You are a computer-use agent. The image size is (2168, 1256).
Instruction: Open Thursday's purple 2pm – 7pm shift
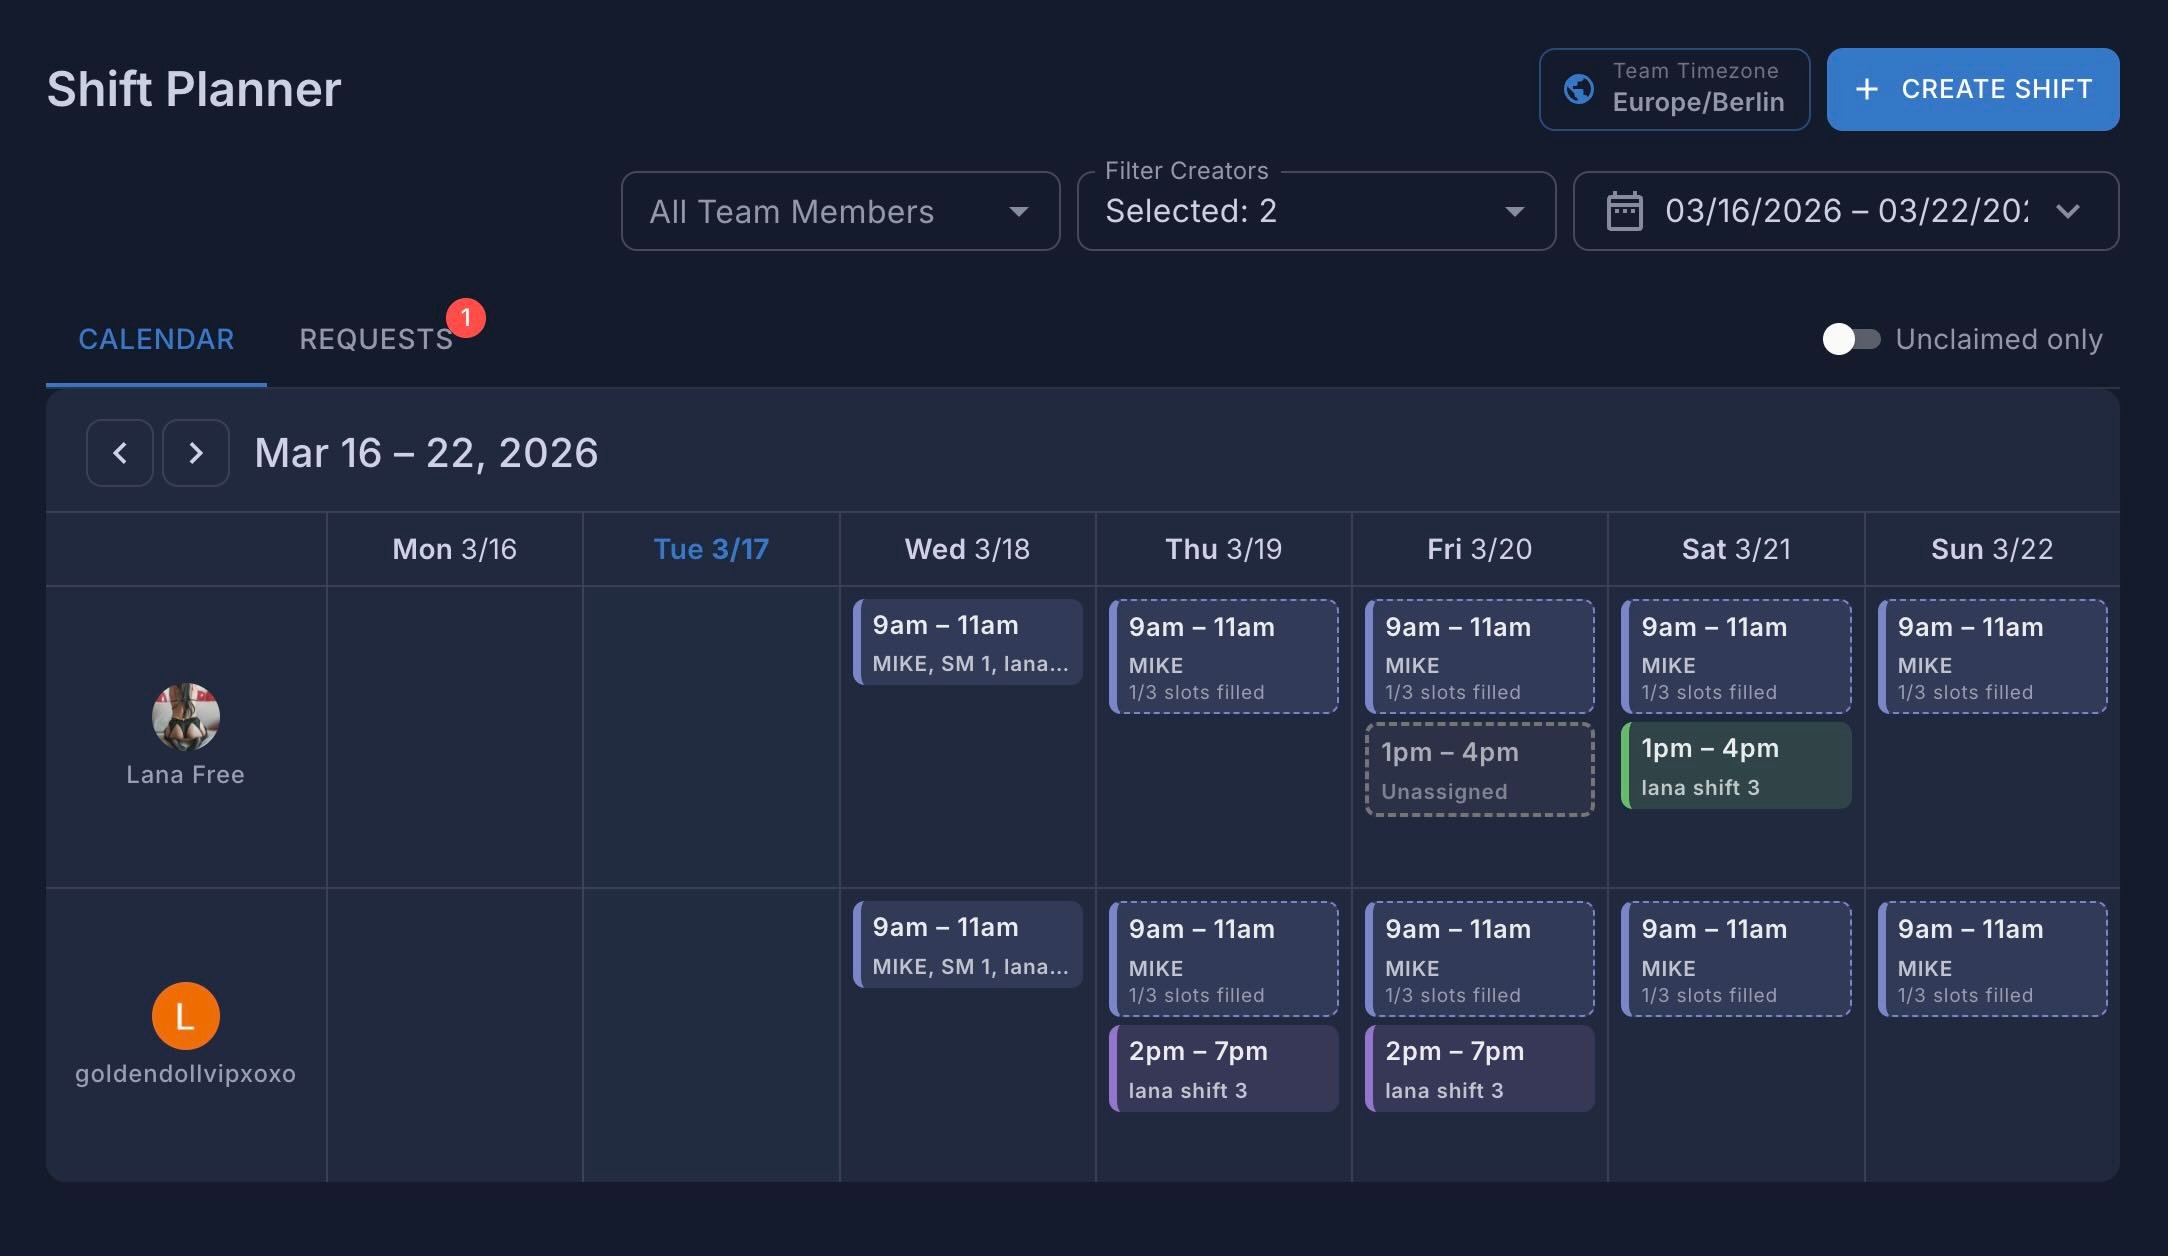coord(1223,1069)
